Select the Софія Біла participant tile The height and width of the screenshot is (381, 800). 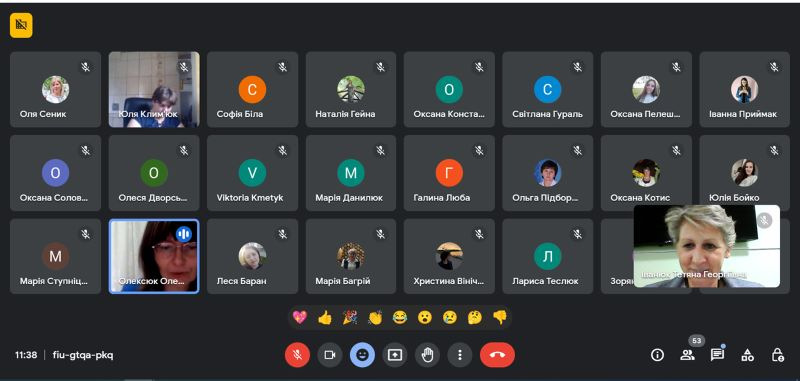252,89
